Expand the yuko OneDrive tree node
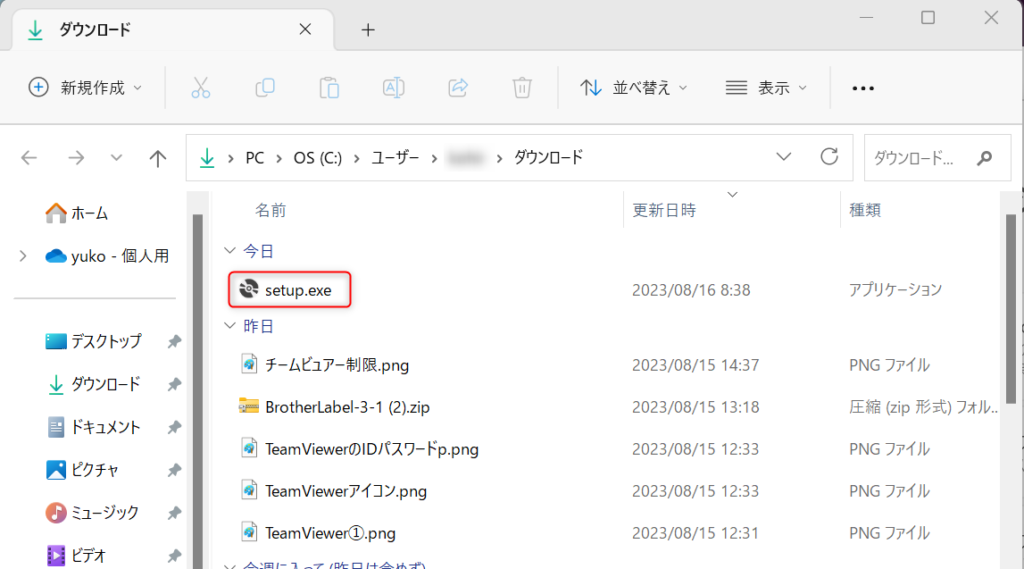Viewport: 1024px width, 569px height. 23,256
